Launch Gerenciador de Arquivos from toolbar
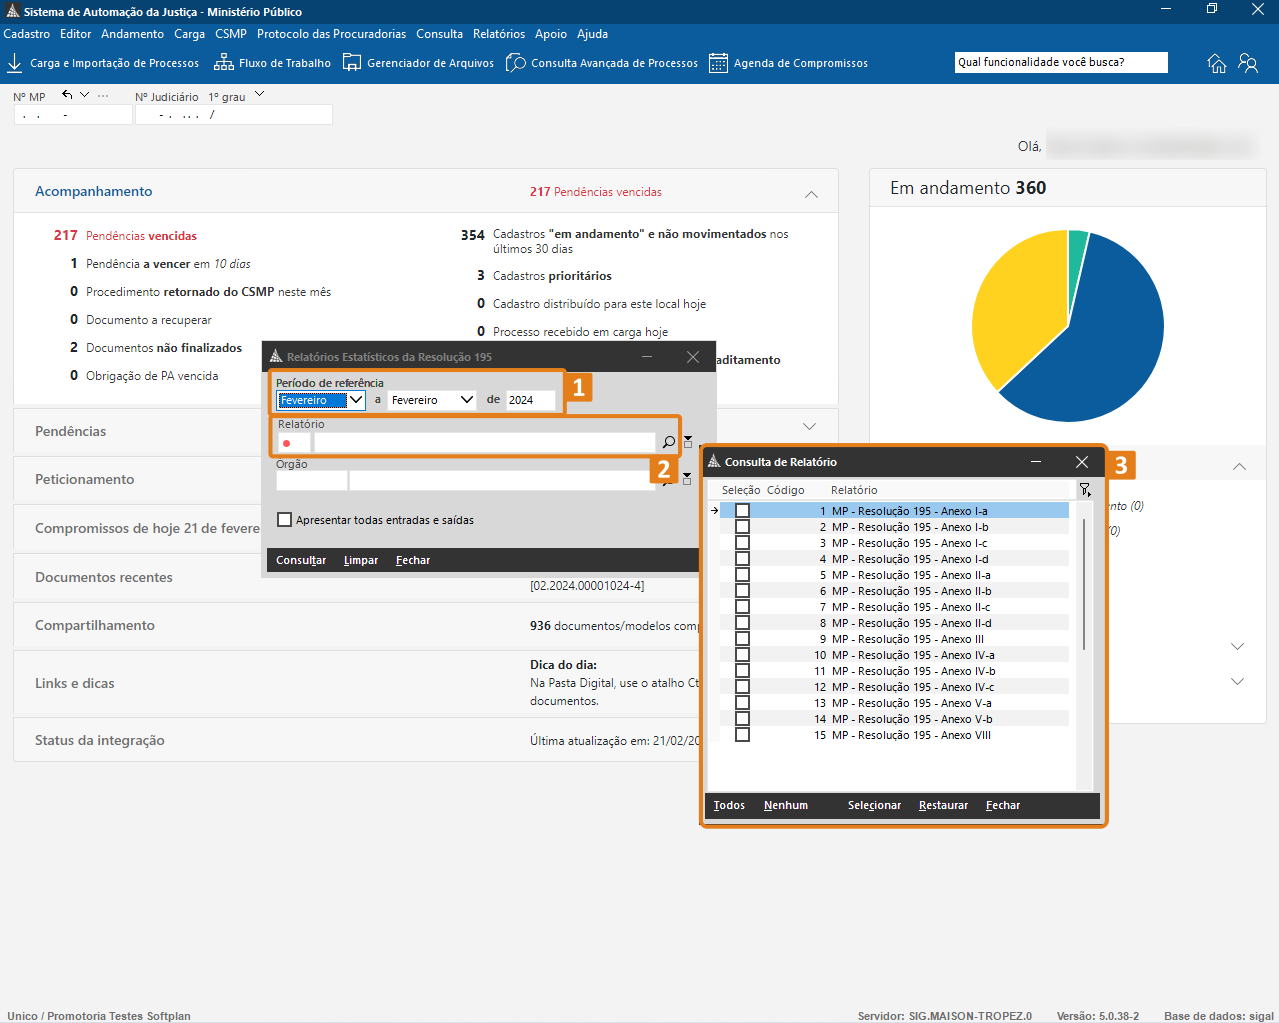The height and width of the screenshot is (1023, 1279). pyautogui.click(x=352, y=63)
